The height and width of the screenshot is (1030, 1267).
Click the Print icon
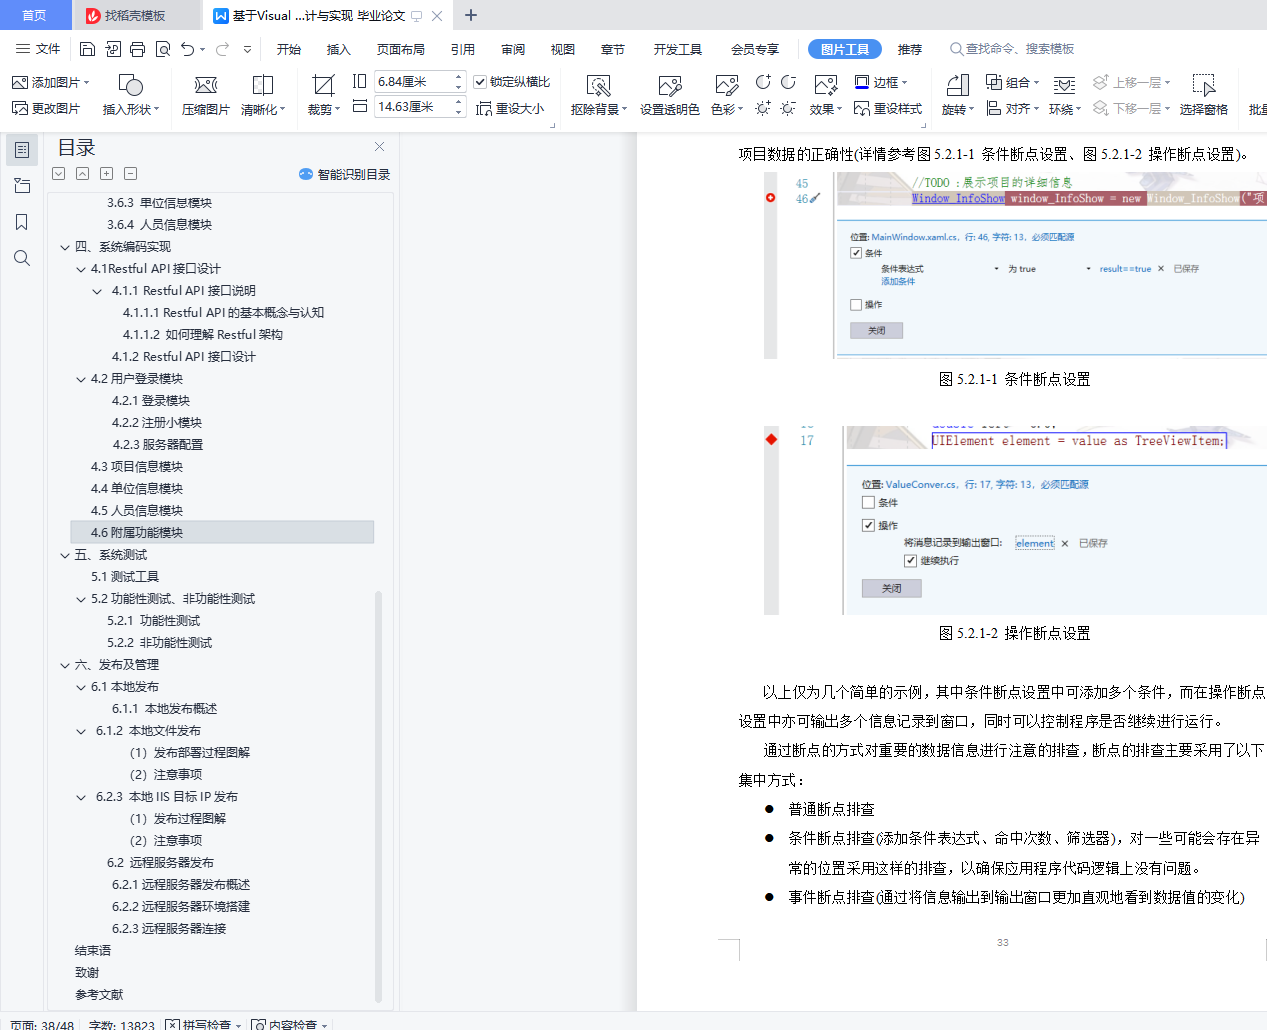point(137,49)
